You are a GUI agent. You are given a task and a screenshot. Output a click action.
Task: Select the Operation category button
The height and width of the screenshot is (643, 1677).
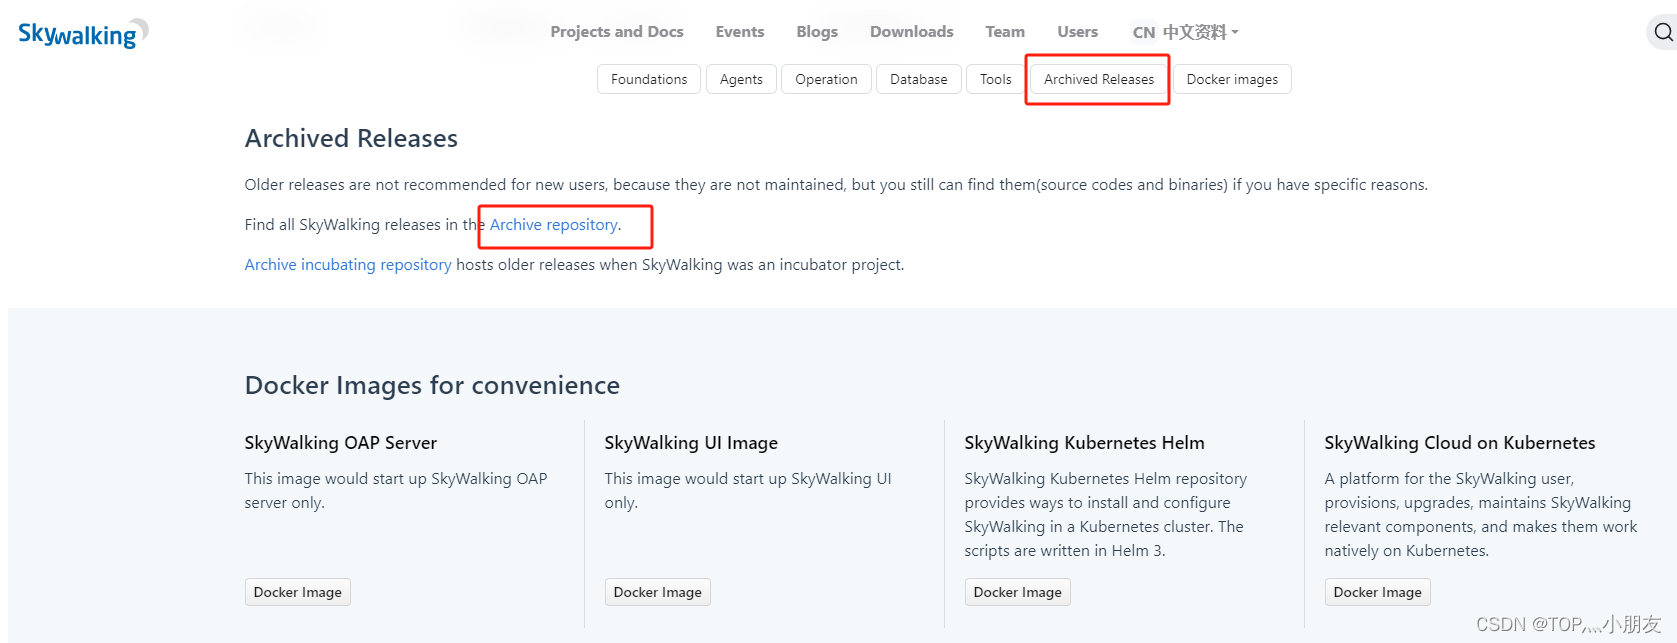826,79
